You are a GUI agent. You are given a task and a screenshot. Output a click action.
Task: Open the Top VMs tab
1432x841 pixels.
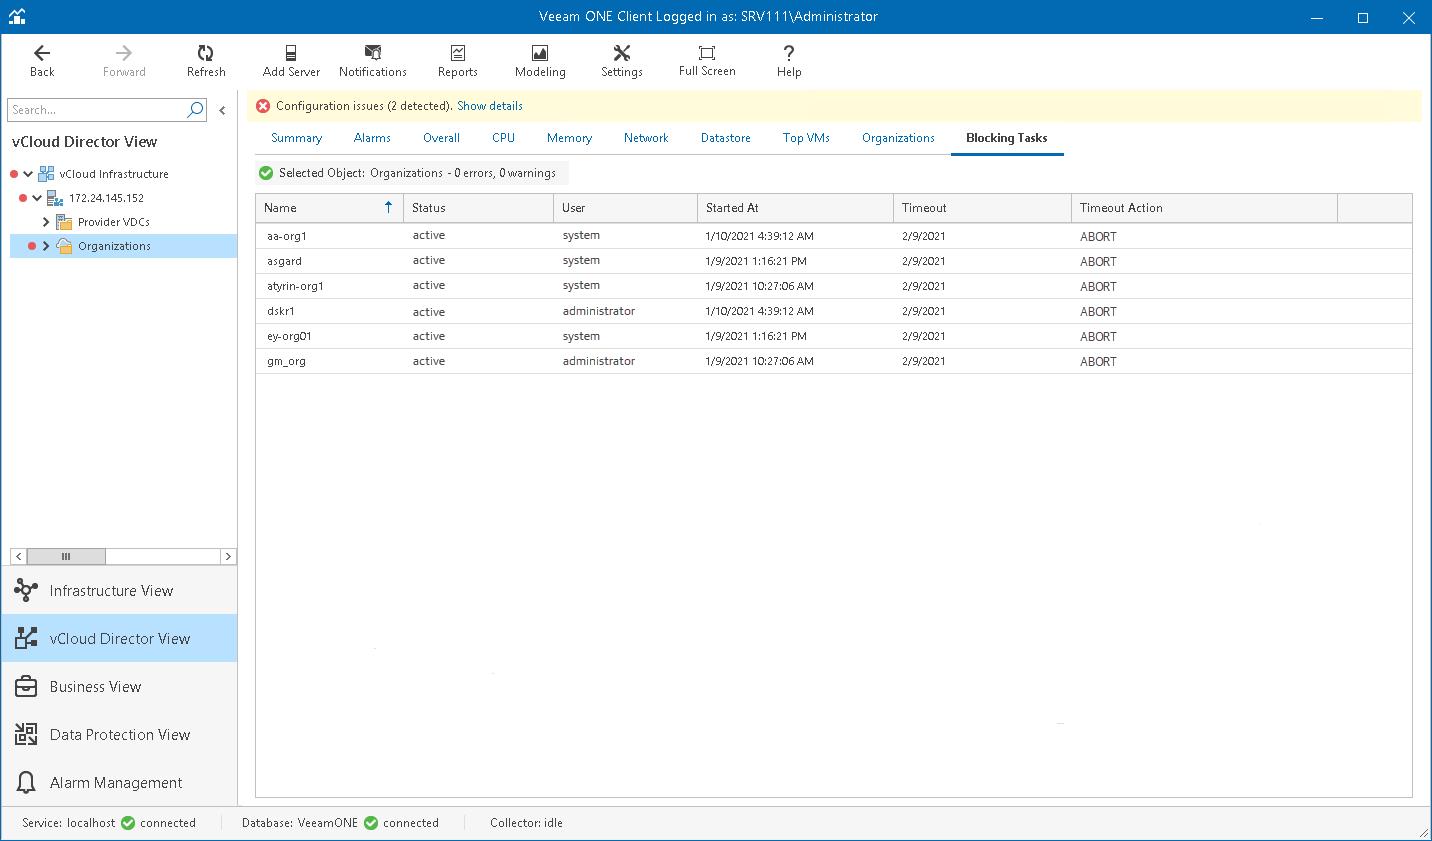806,138
